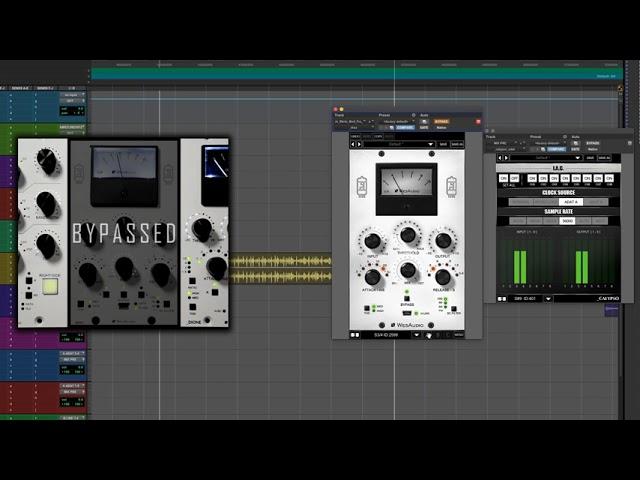Toggle CH6 ON button in Calypso
The height and width of the screenshot is (480, 640).
(x=587, y=178)
